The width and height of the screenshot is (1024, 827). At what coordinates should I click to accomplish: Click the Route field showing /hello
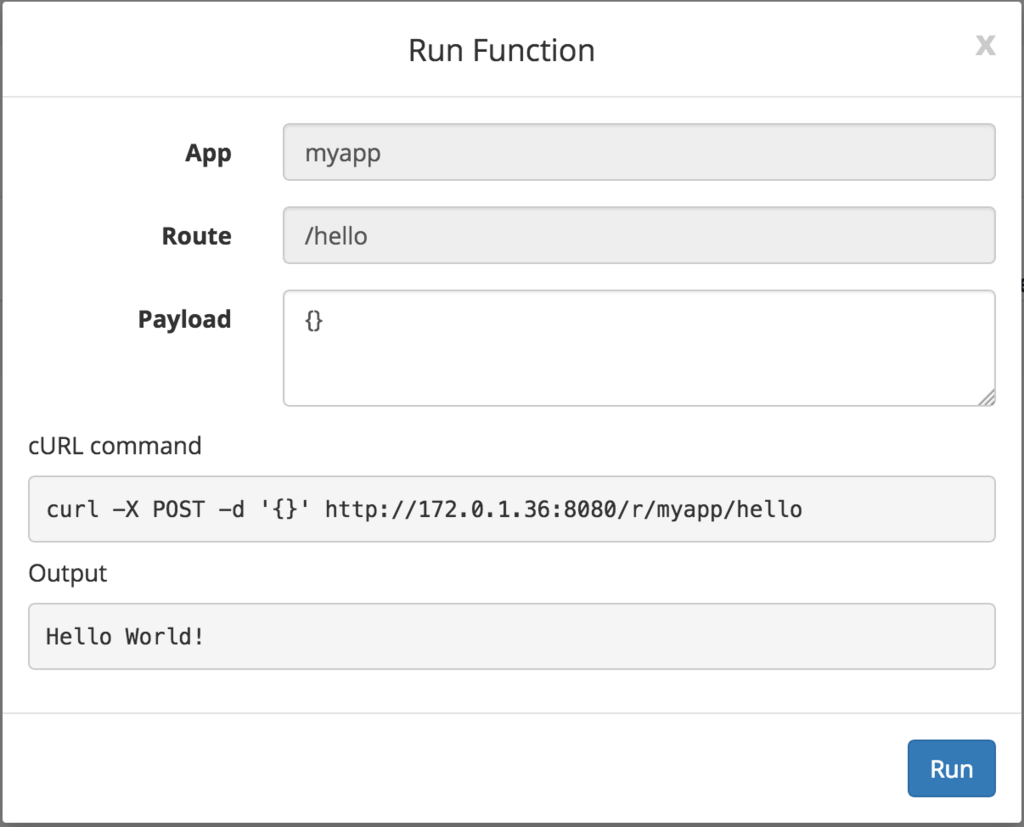(638, 236)
